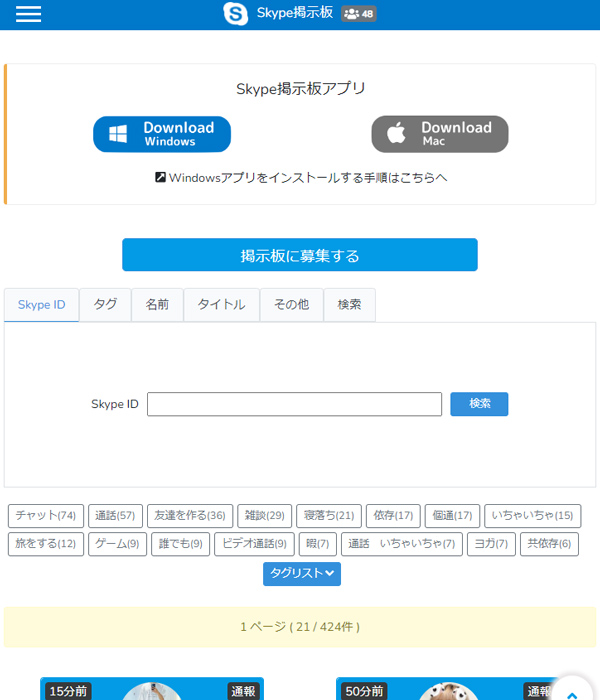Filter by 共依存(6) tag

click(x=549, y=544)
